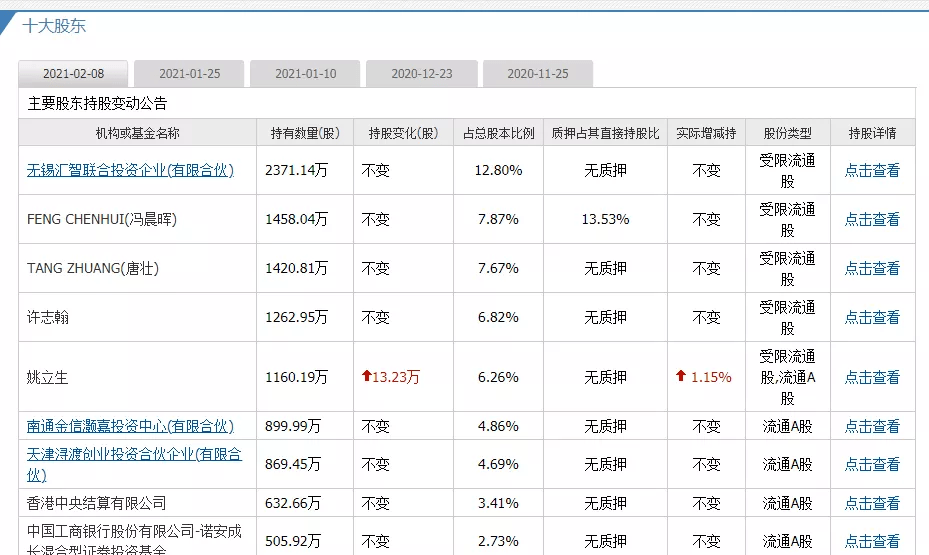Image resolution: width=929 pixels, height=555 pixels.
Task: Click the 7.67% share ratio cell
Action: click(x=498, y=269)
